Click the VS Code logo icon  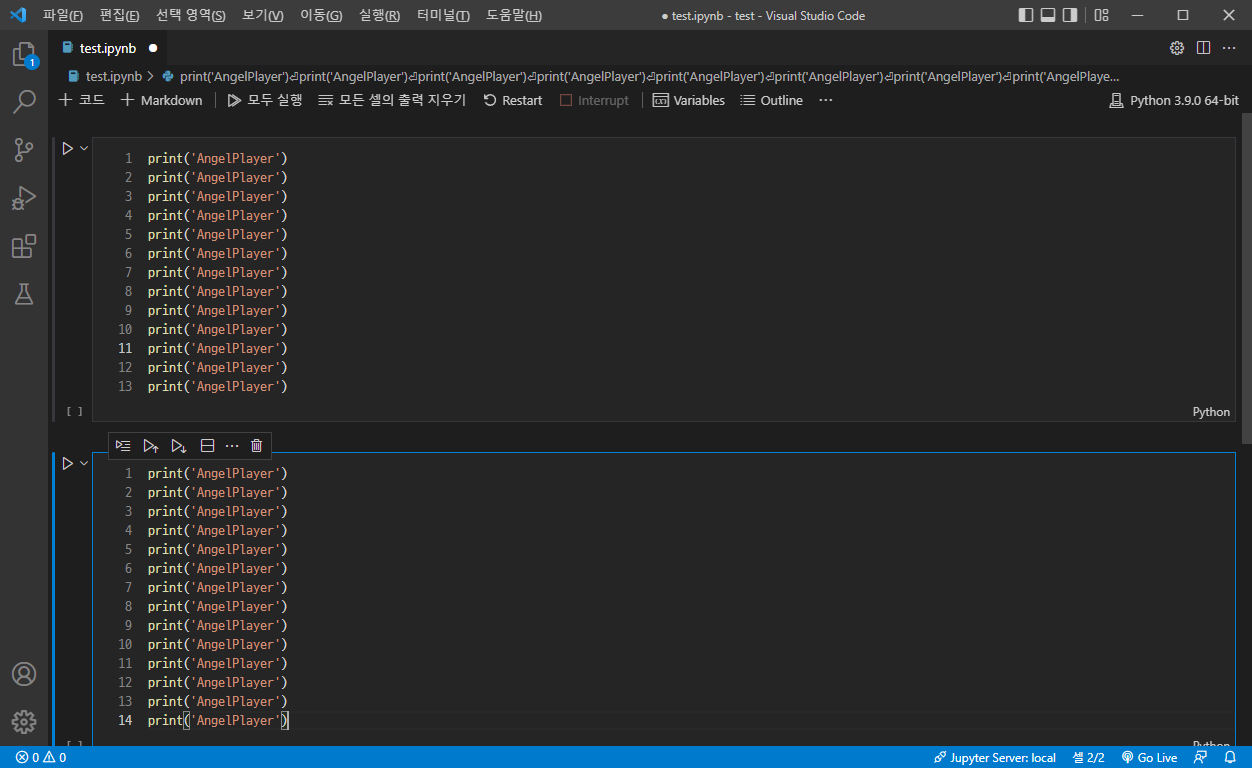tap(17, 15)
